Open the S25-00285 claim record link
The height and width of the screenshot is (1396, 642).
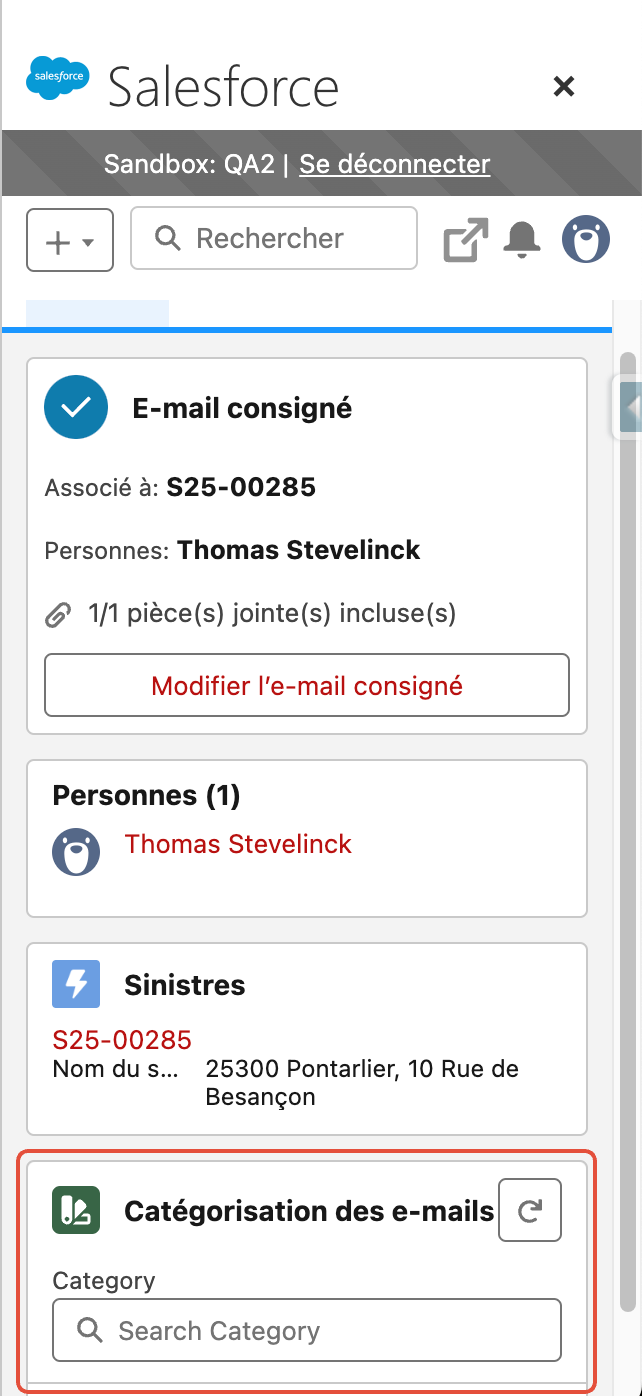[122, 1040]
